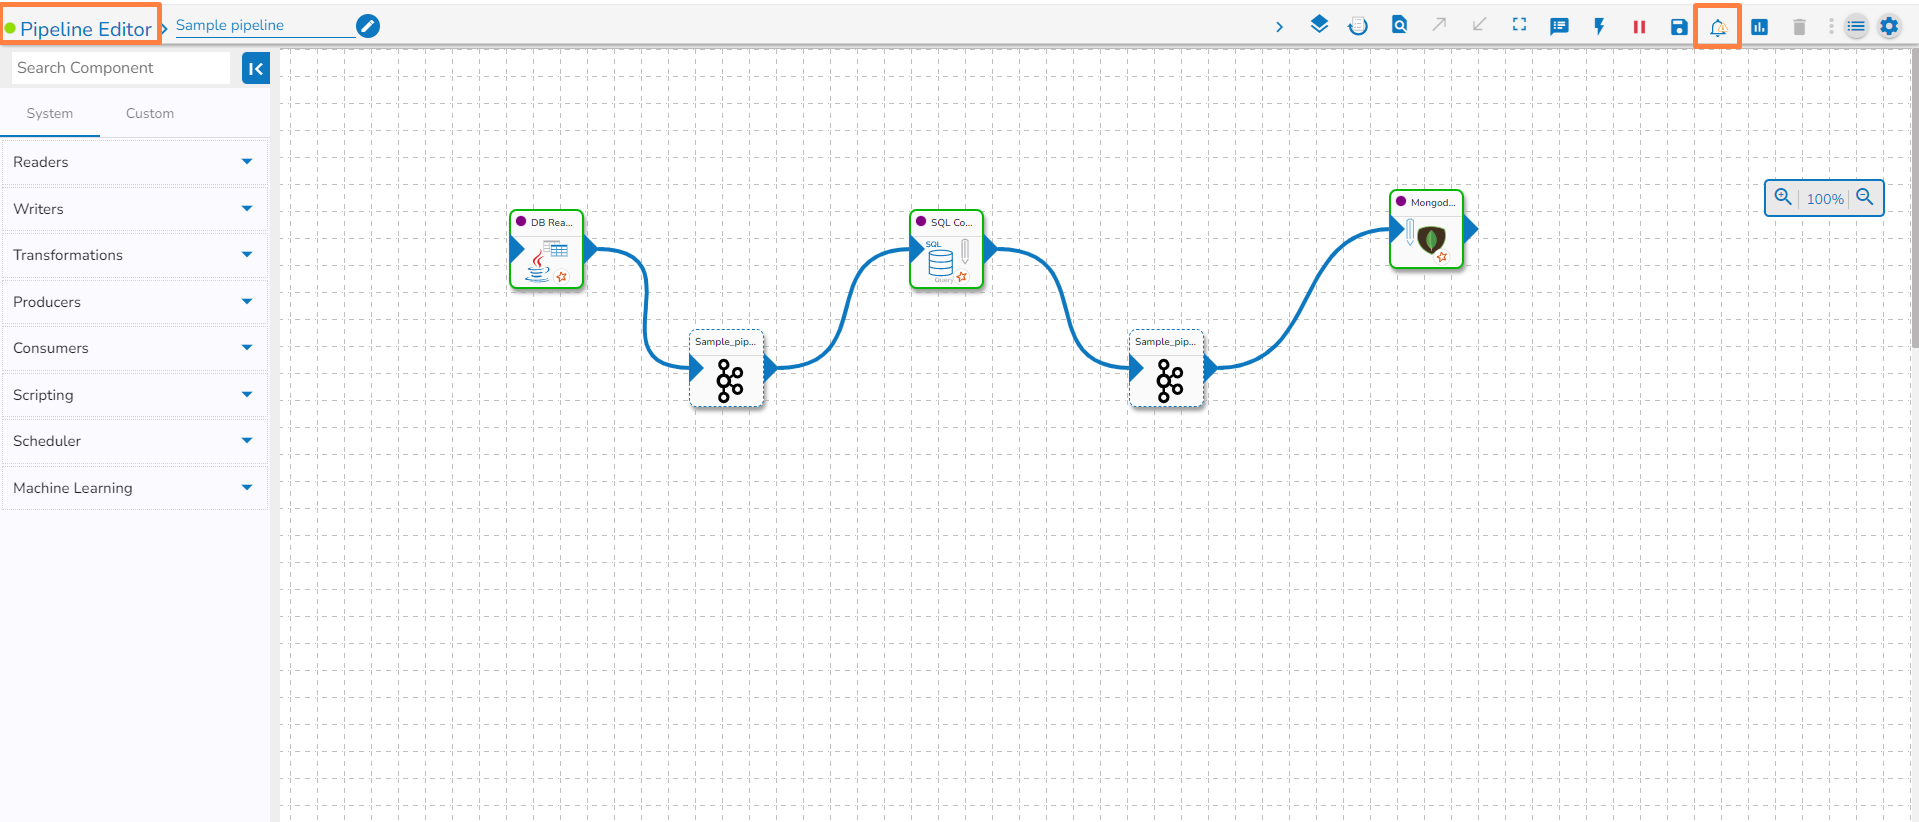Expand the Transformations component group
The image size is (1919, 822).
[135, 255]
